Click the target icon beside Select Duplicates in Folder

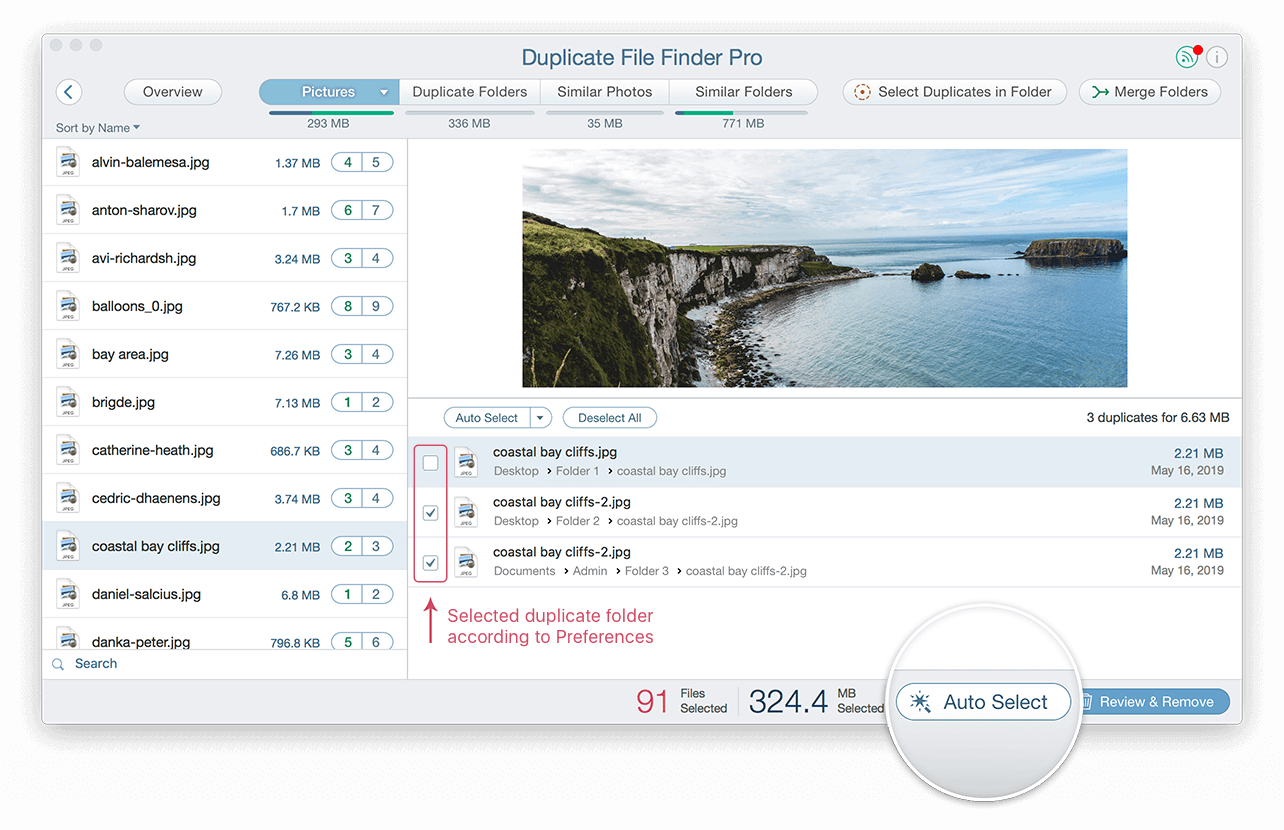coord(862,92)
